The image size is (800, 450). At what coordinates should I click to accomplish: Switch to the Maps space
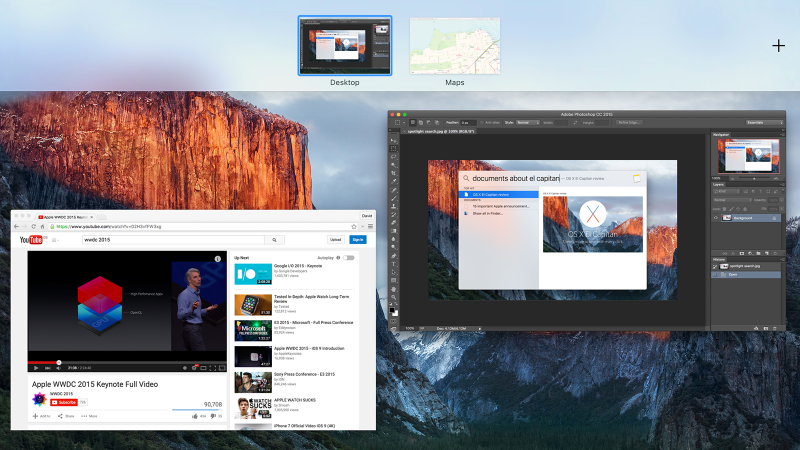point(455,46)
